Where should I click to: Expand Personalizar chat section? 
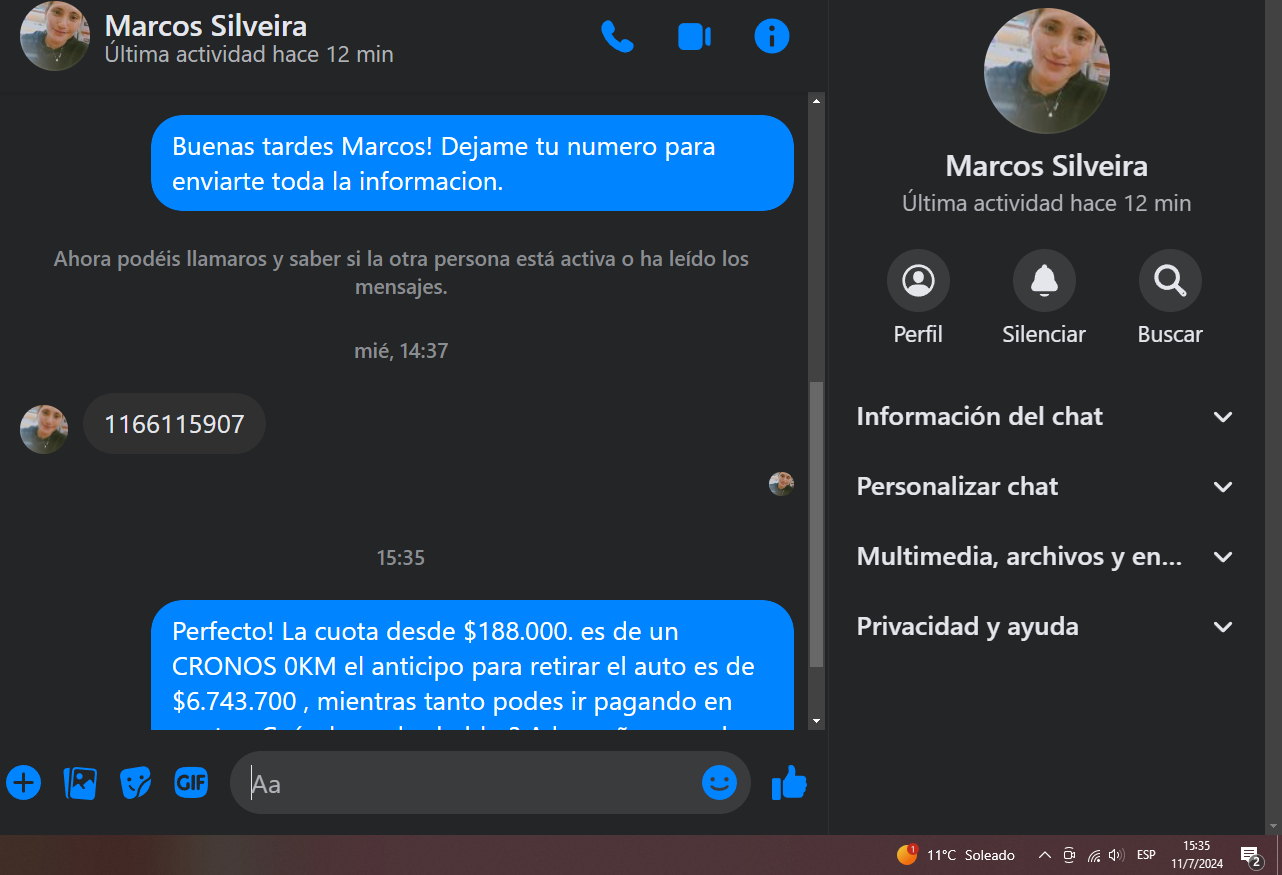click(1046, 487)
